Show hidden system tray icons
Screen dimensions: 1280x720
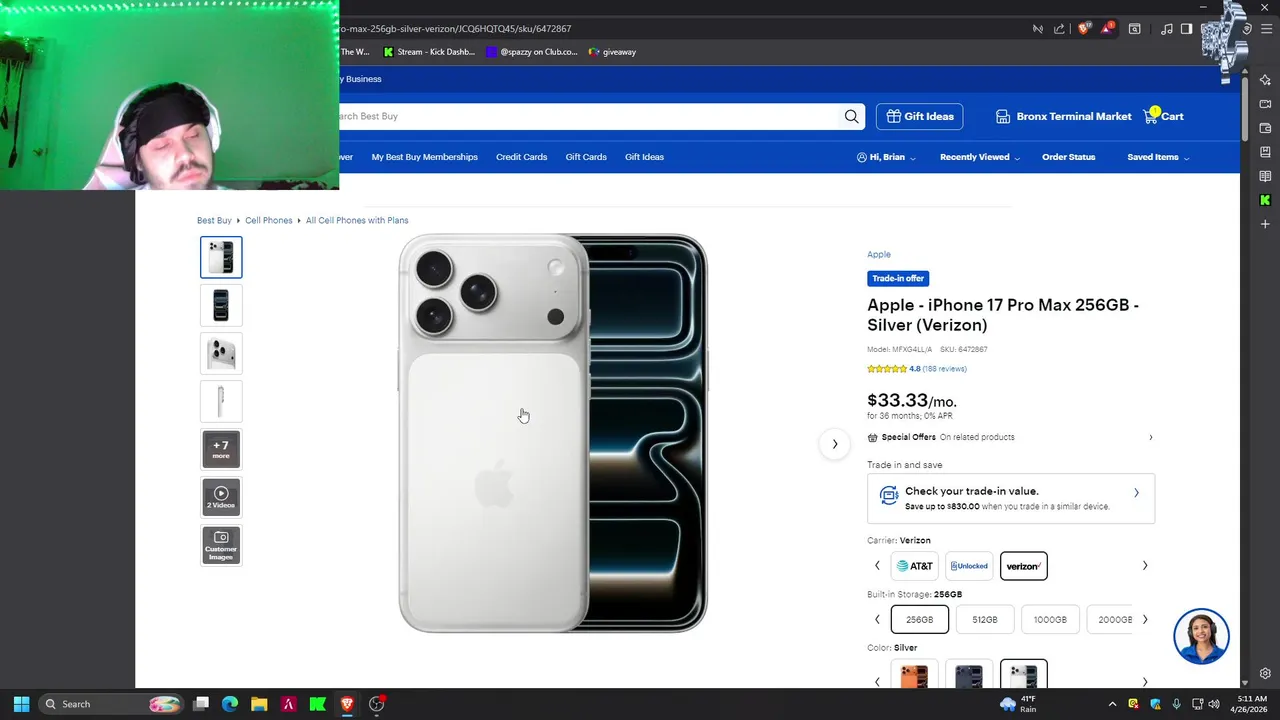(1112, 704)
